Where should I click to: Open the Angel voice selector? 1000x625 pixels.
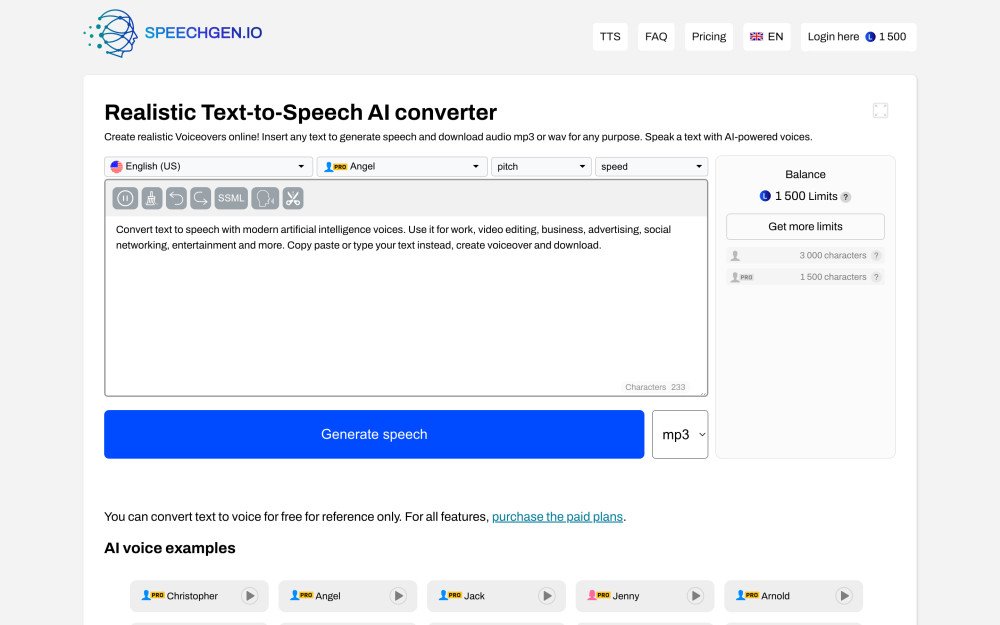coord(401,166)
